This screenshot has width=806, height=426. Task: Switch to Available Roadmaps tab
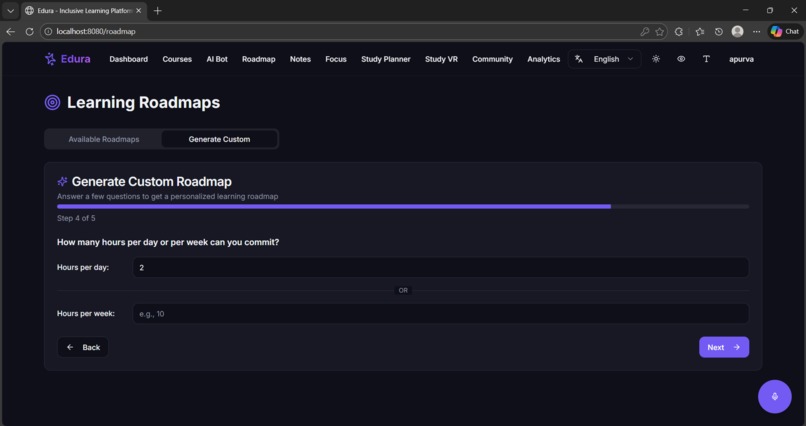coord(104,139)
